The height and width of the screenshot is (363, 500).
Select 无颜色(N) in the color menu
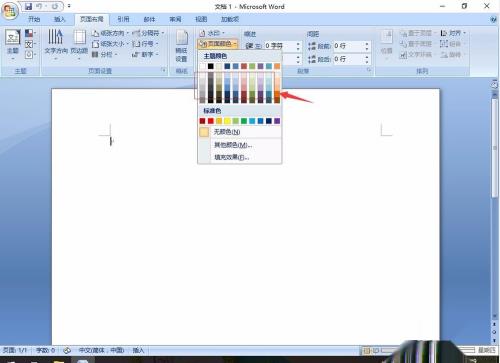[x=240, y=132]
